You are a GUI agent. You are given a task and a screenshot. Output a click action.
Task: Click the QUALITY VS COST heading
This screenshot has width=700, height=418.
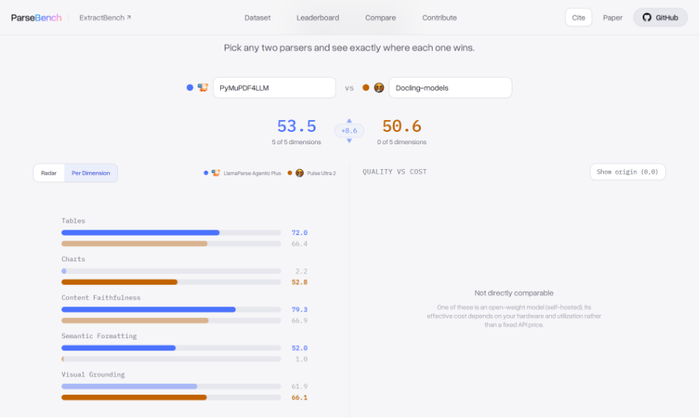pyautogui.click(x=395, y=172)
